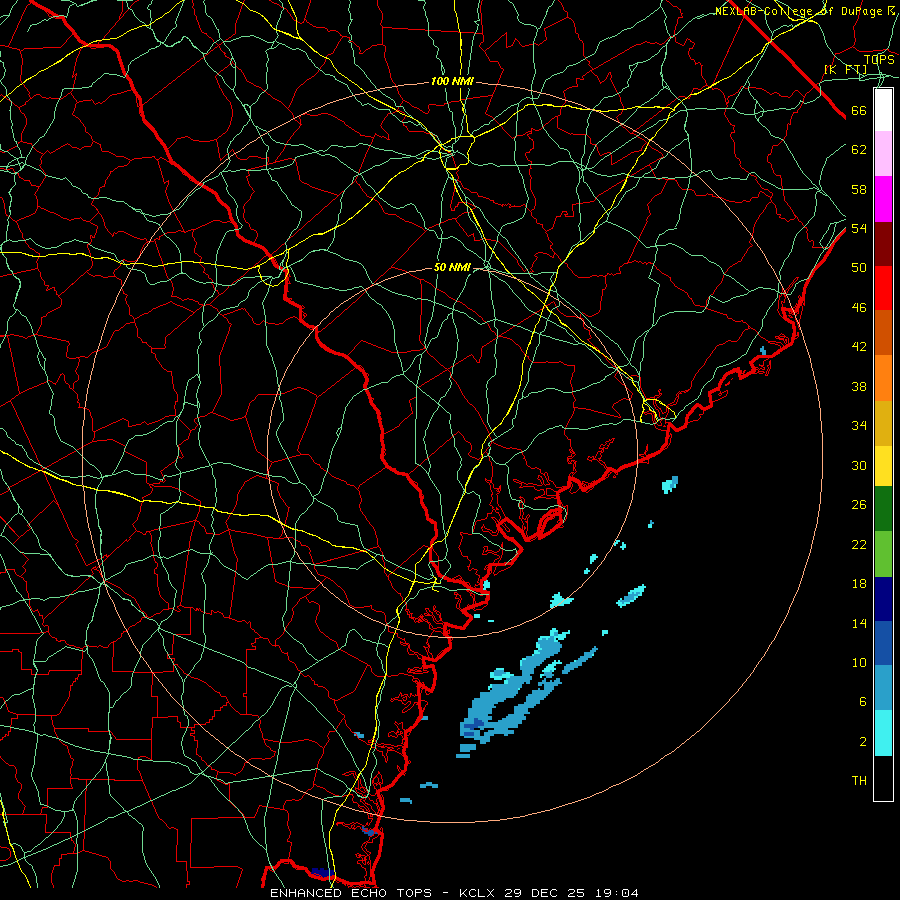Click the yellow 30 kft legend swatch

coord(883,466)
